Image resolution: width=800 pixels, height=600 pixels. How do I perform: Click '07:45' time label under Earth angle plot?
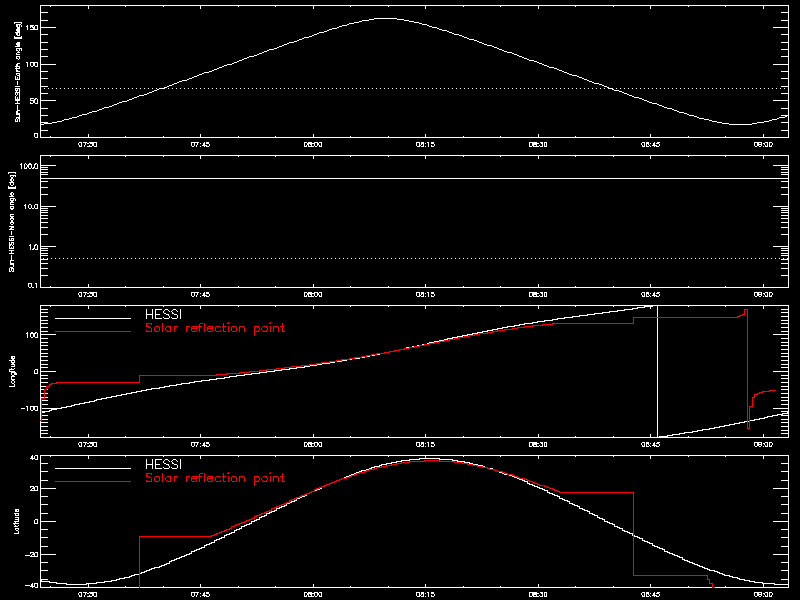[200, 145]
